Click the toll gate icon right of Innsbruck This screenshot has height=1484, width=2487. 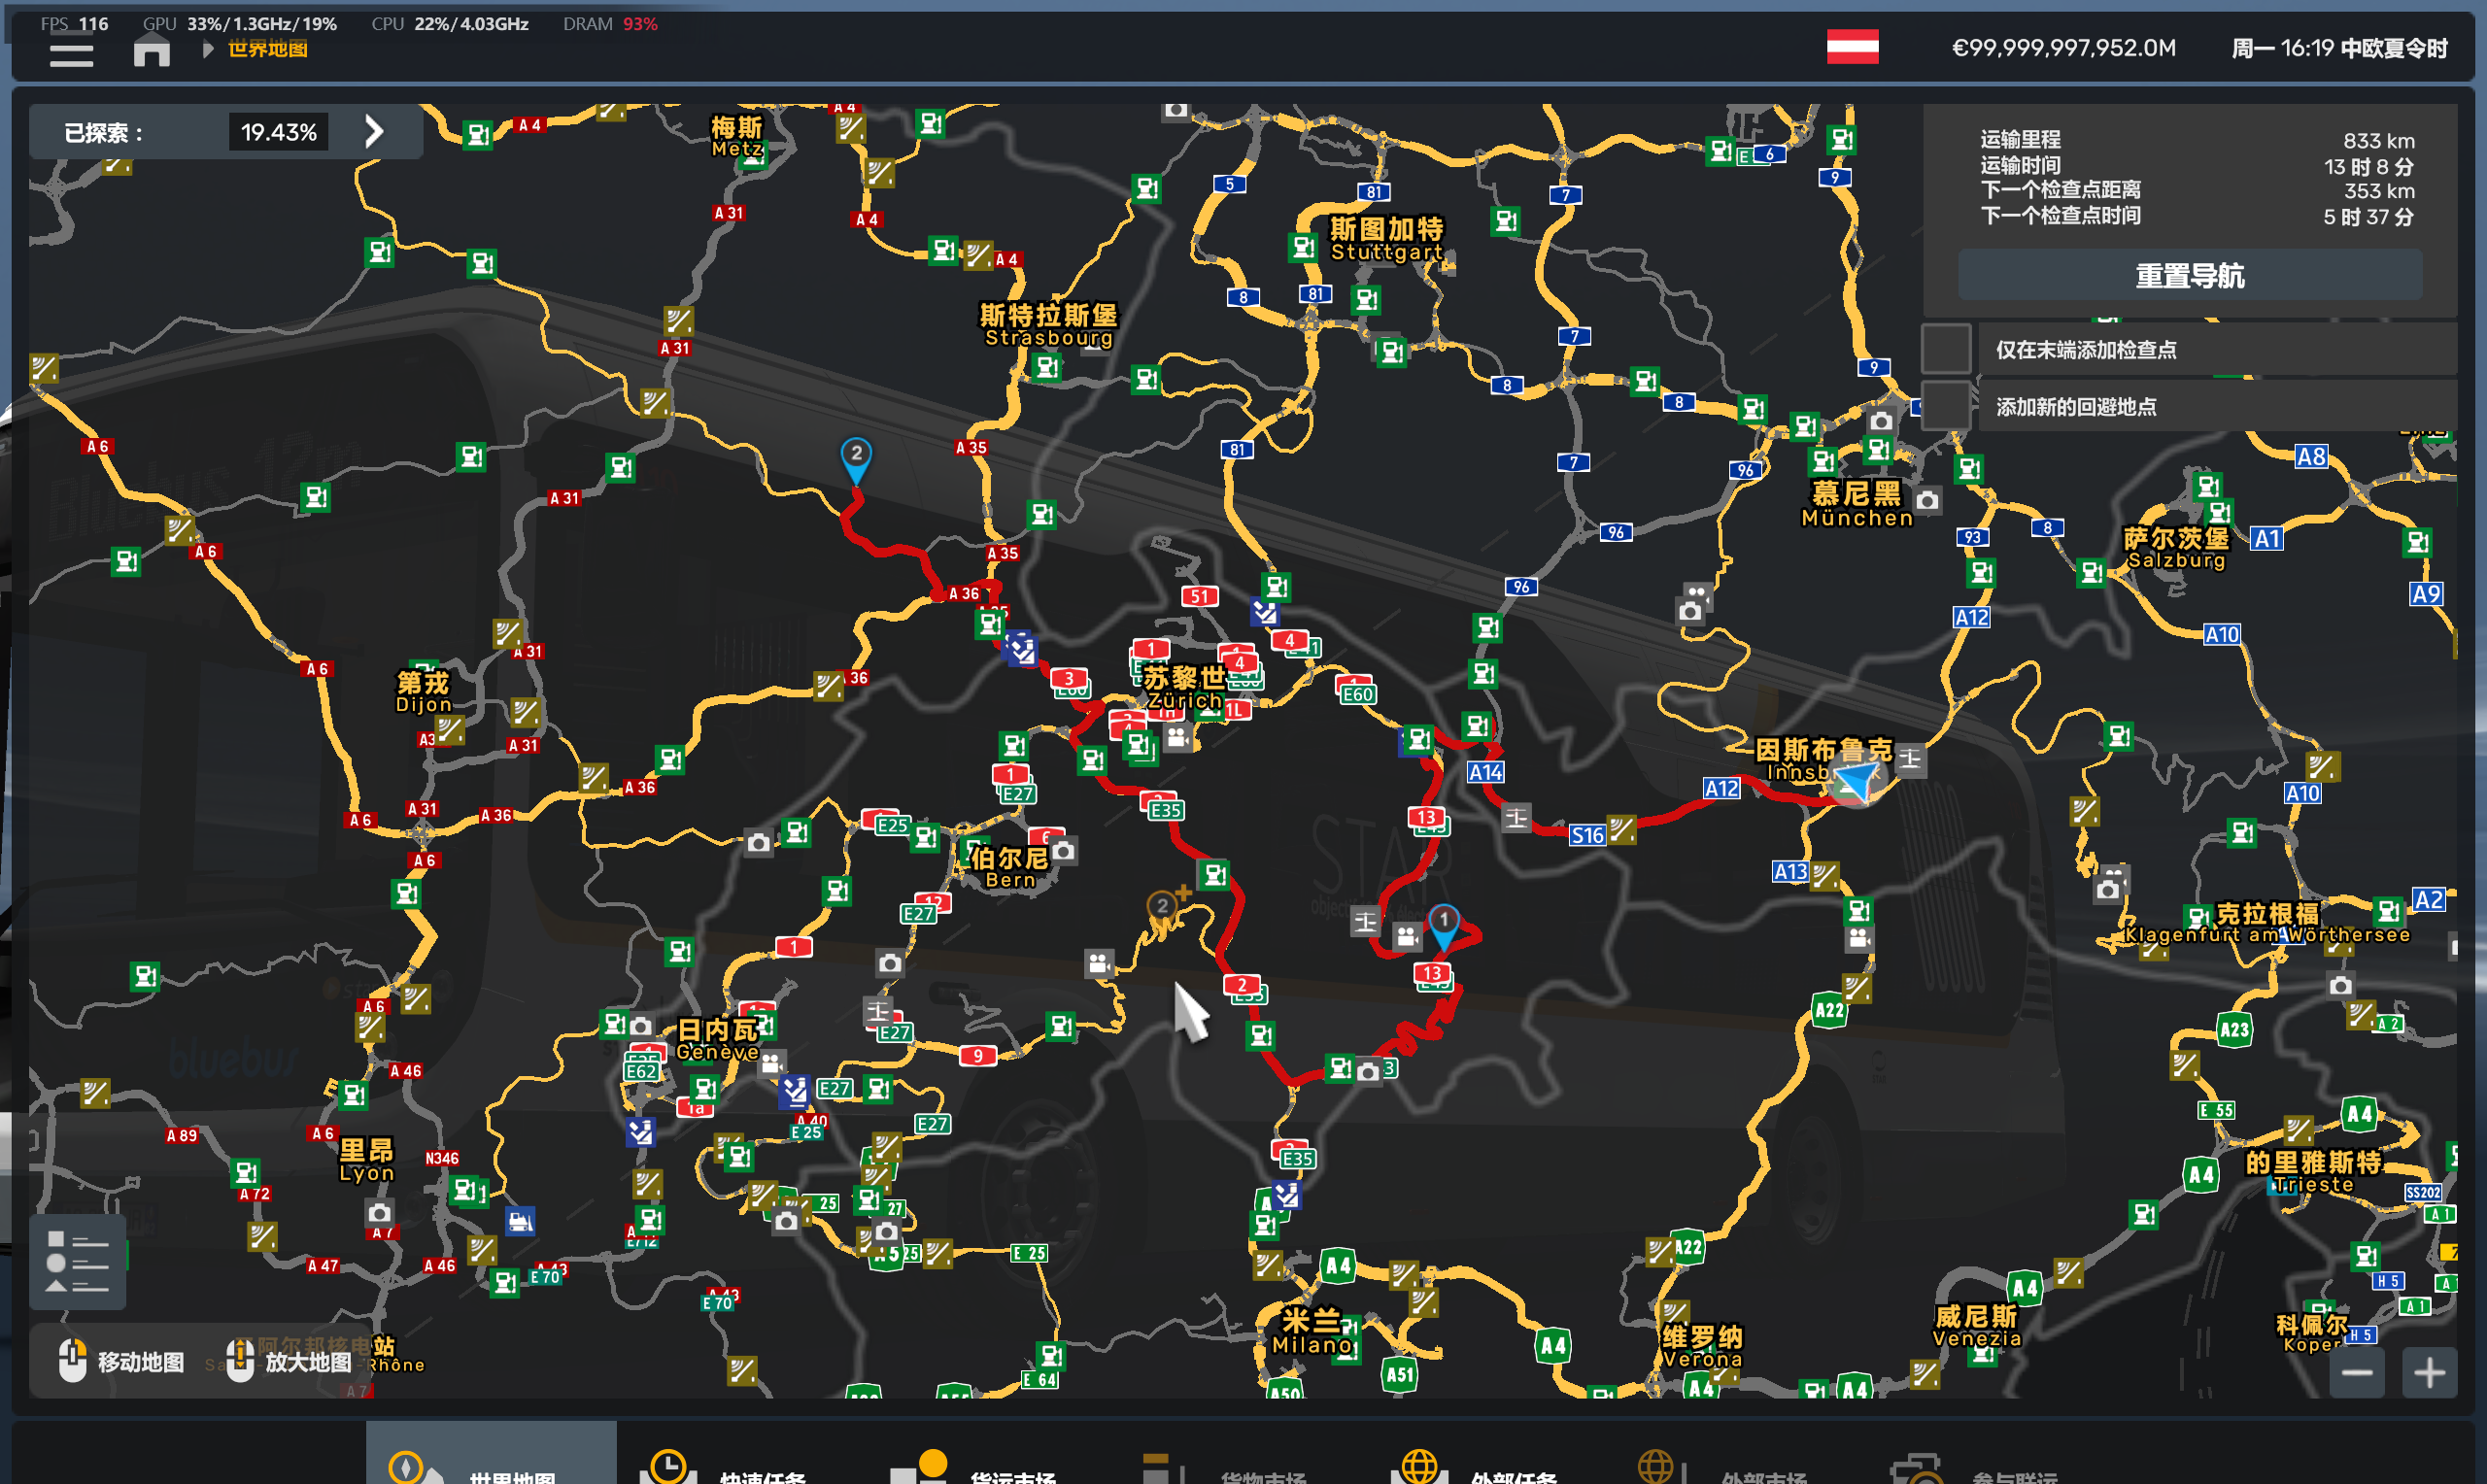pyautogui.click(x=1909, y=759)
